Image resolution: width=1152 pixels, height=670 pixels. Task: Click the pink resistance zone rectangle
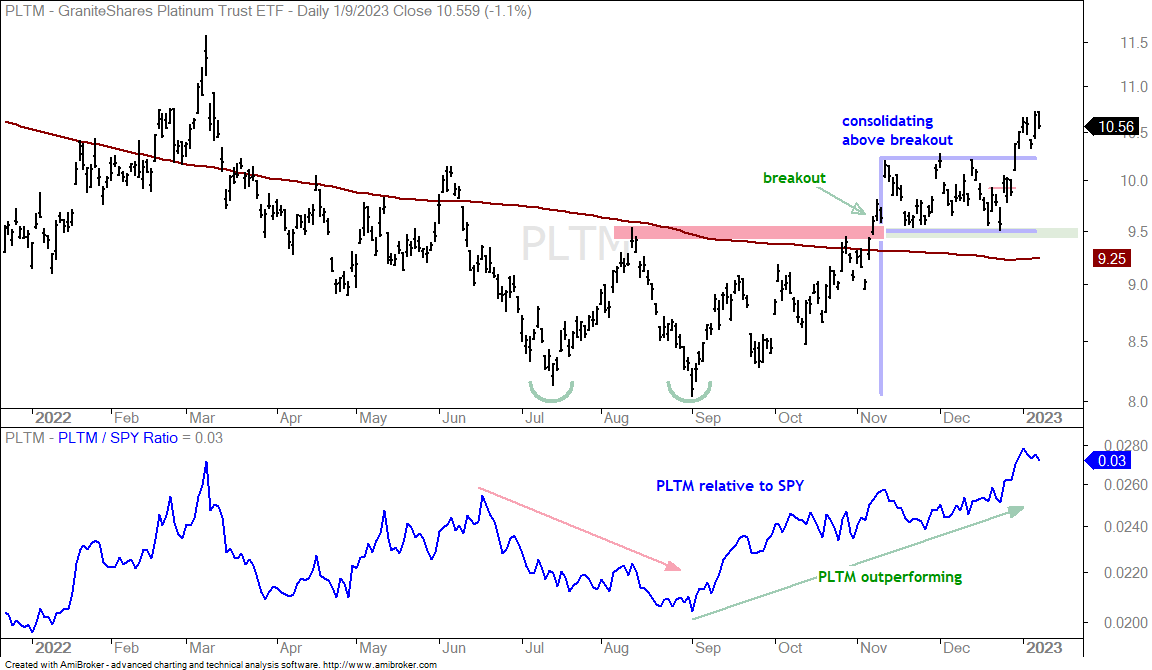click(749, 233)
